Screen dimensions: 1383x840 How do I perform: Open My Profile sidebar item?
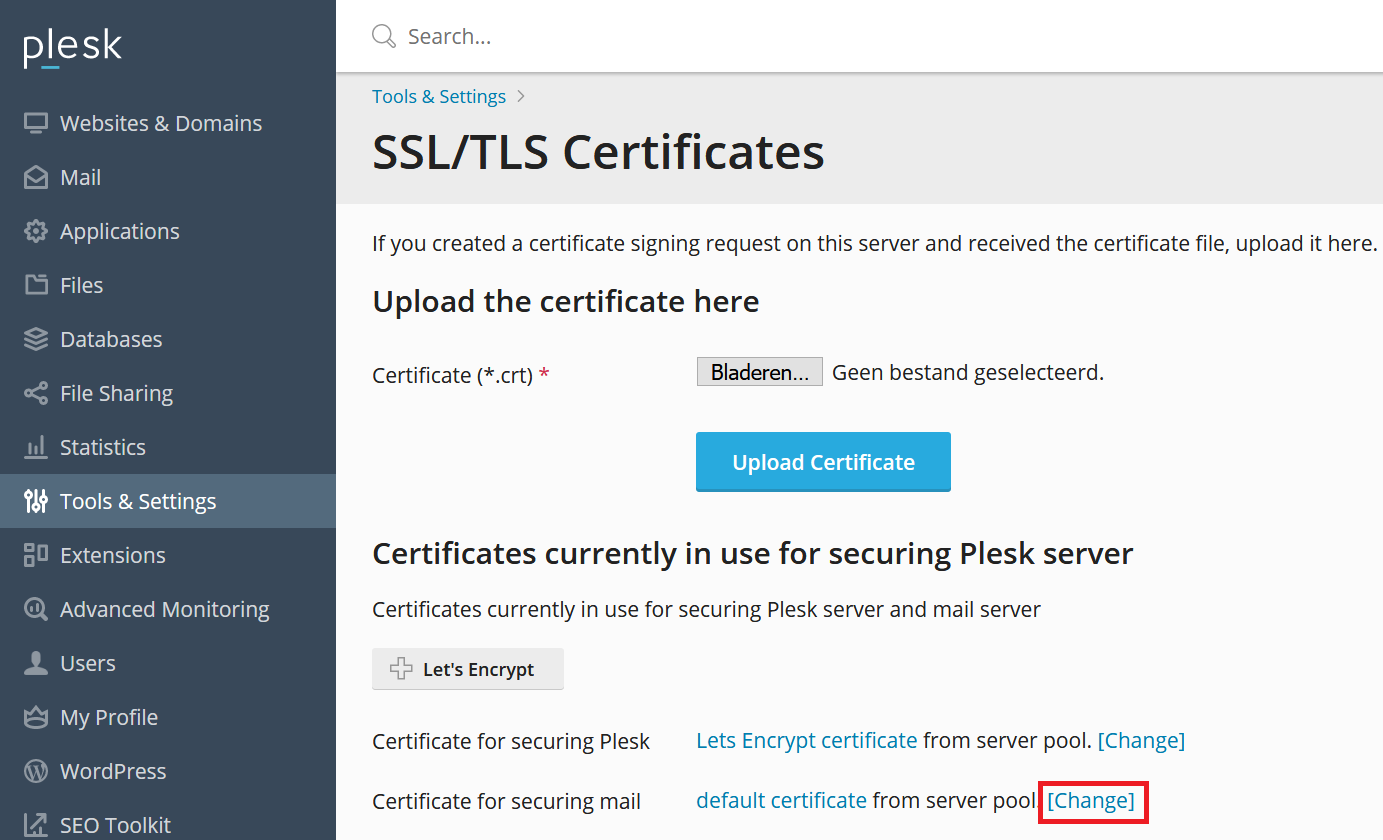(x=168, y=717)
